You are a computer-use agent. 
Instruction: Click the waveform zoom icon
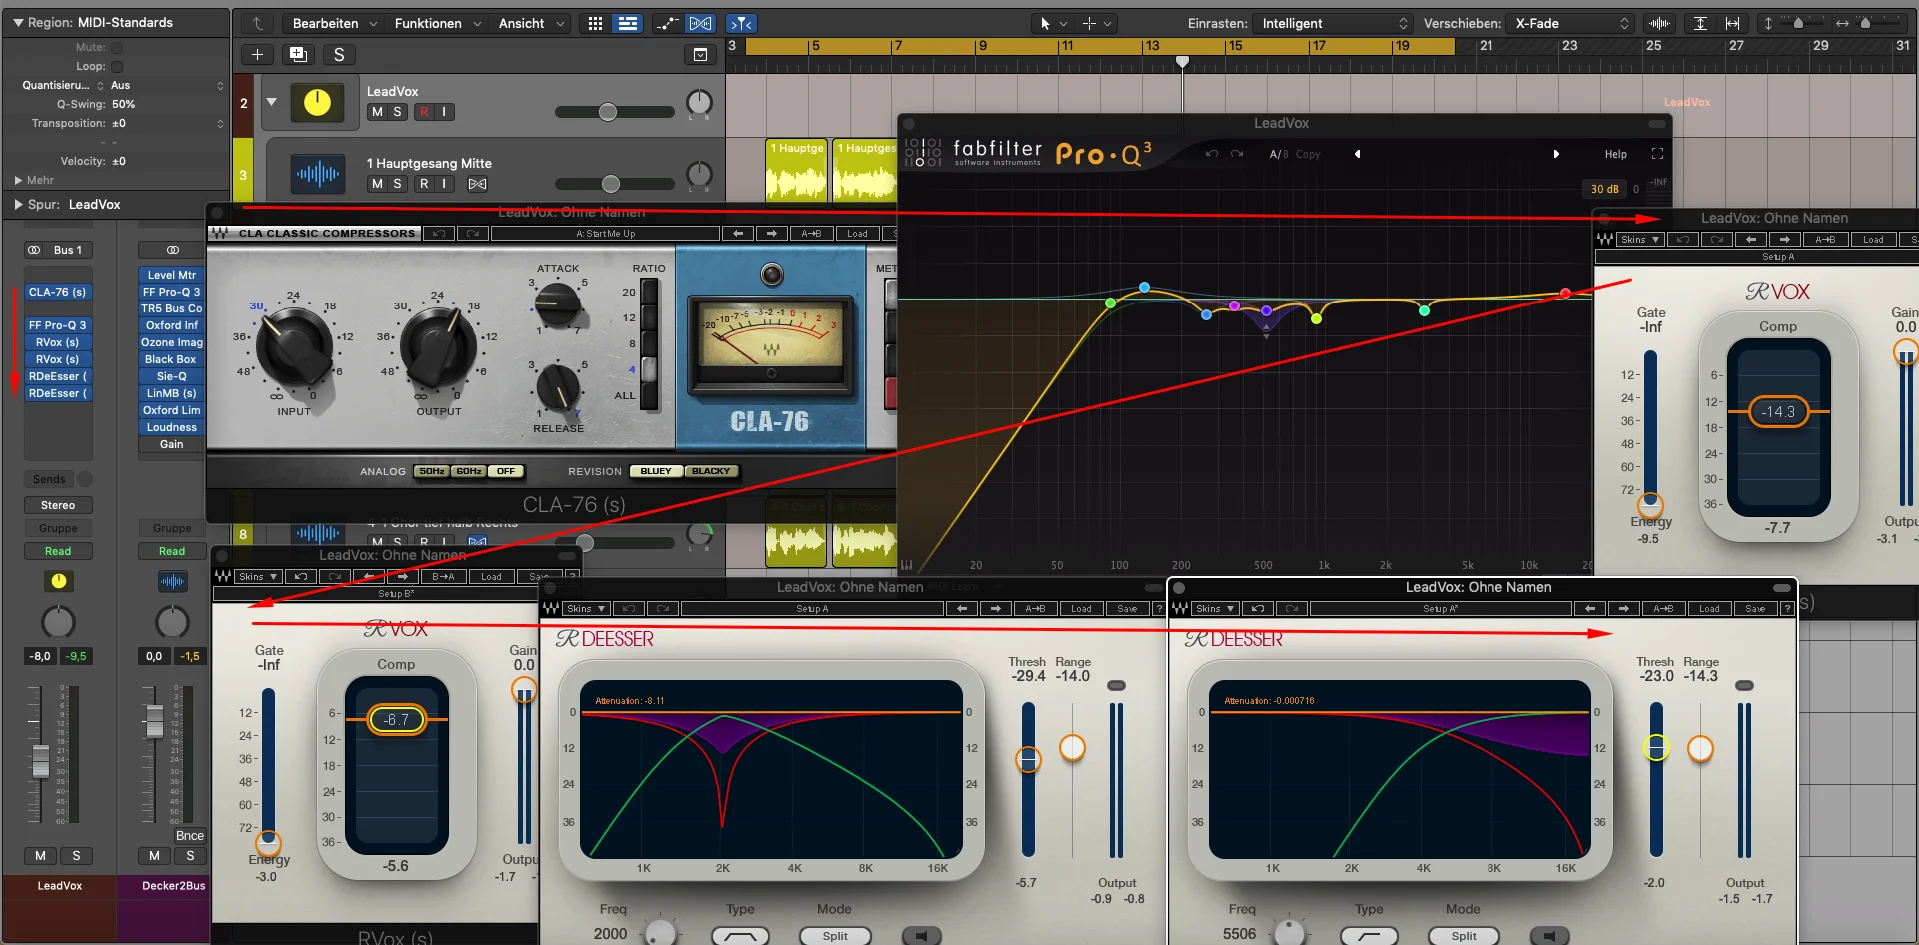(x=1659, y=23)
